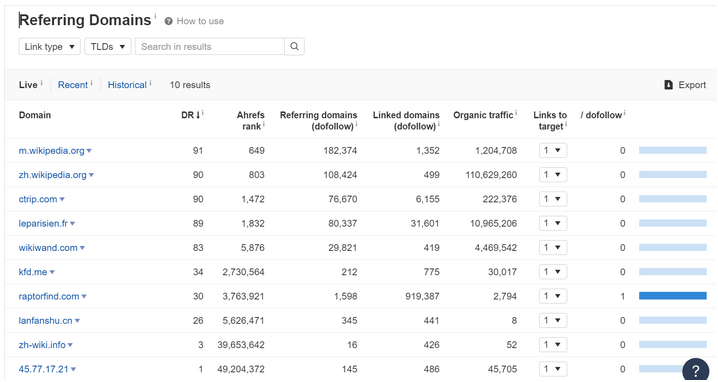
Task: Open links-to-target dropdown for zh-wiki.info
Action: pos(553,344)
